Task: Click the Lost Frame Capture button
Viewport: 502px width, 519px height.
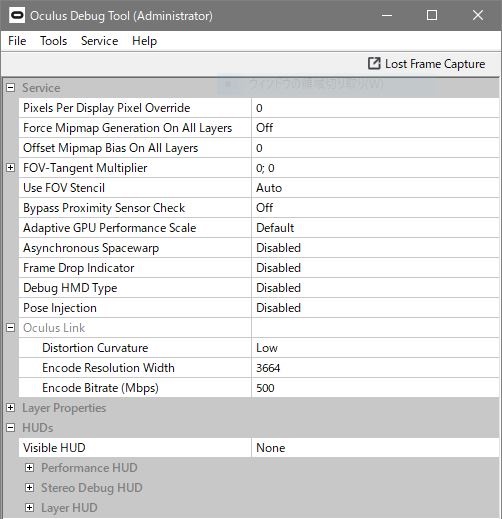Action: pyautogui.click(x=426, y=64)
